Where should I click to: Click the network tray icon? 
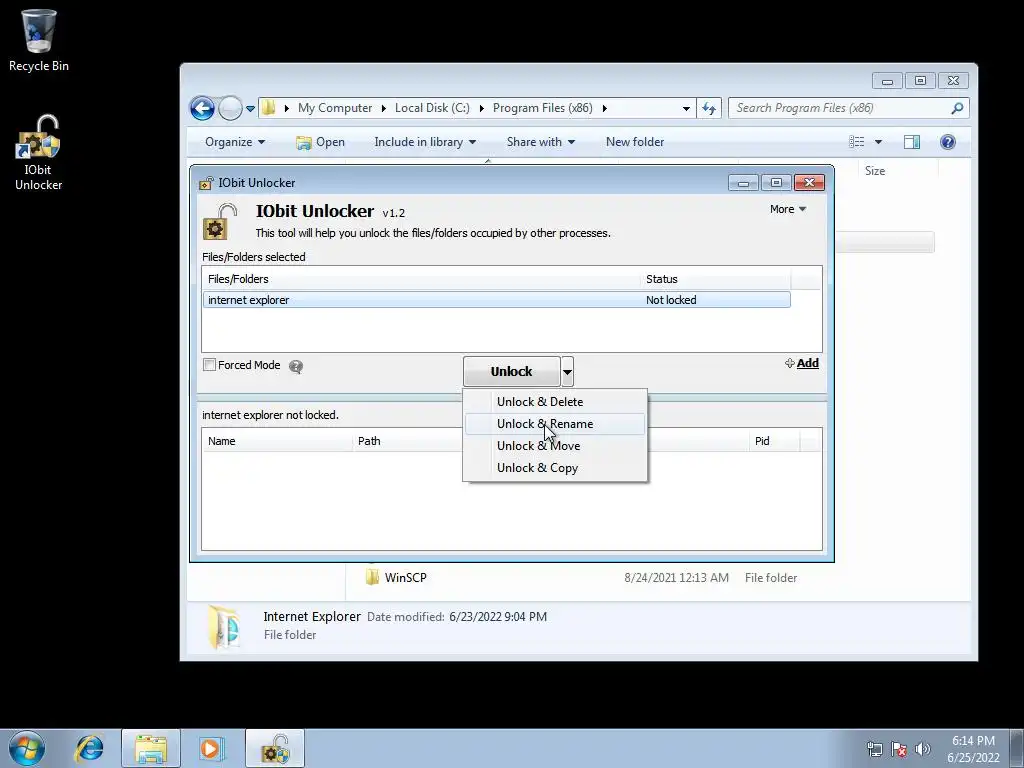coord(874,749)
